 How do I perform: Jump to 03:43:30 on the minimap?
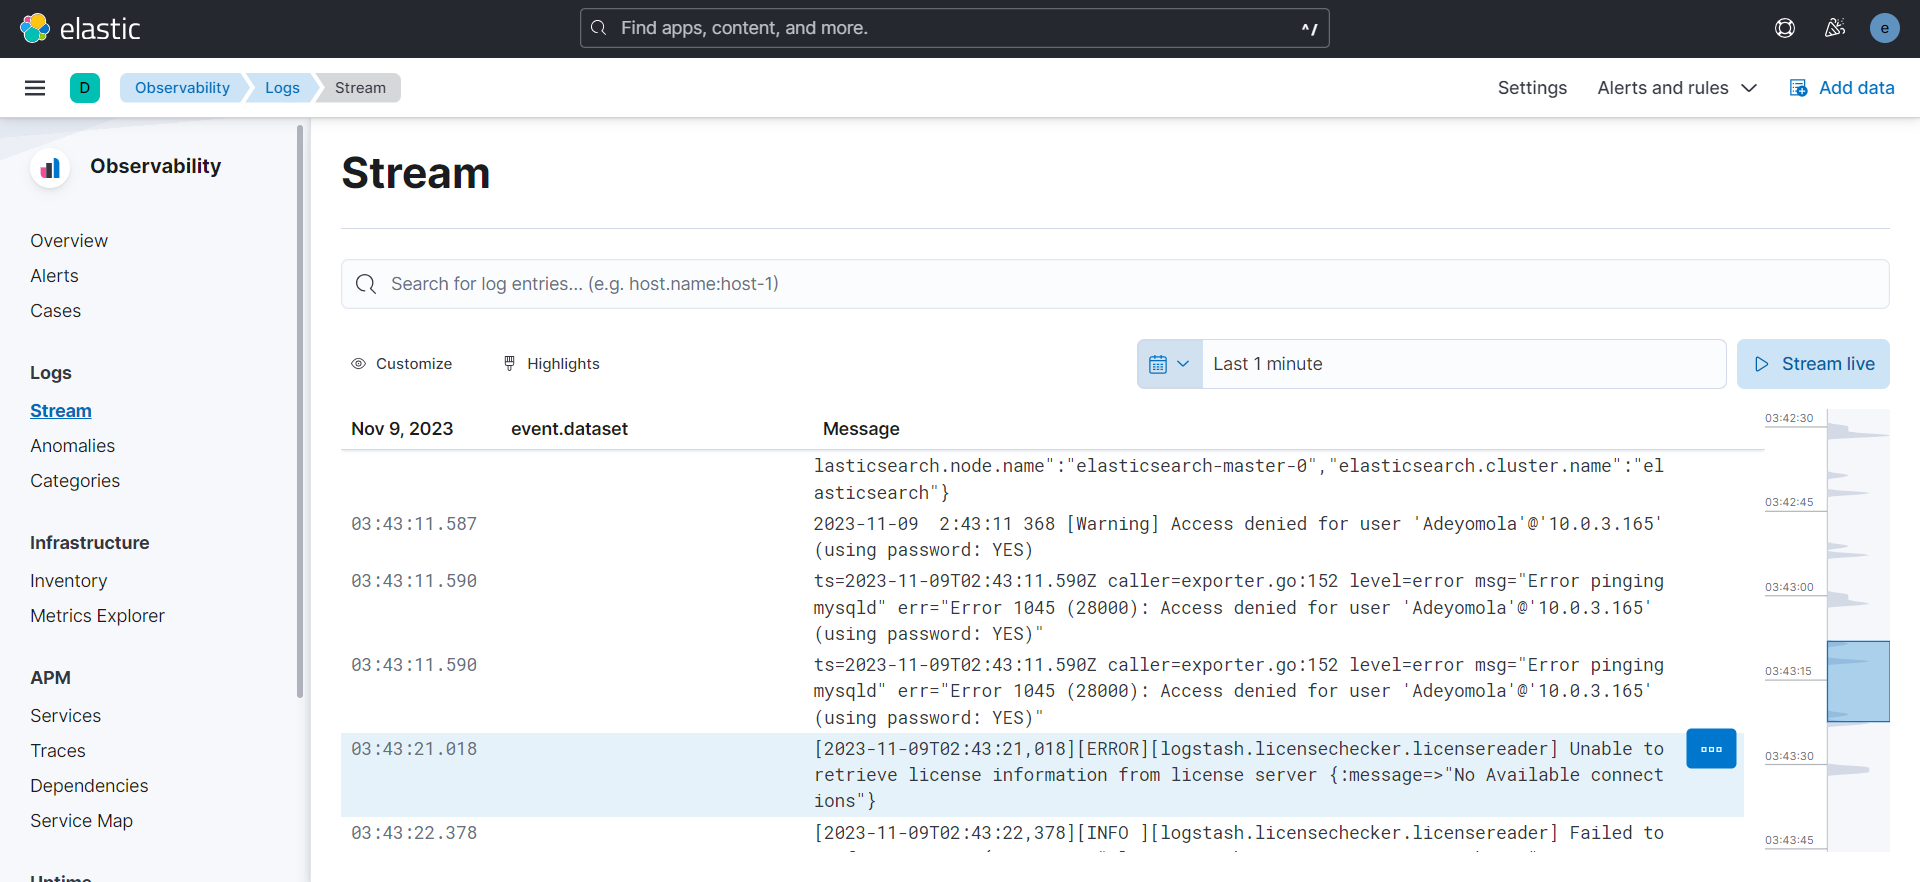(x=1789, y=757)
